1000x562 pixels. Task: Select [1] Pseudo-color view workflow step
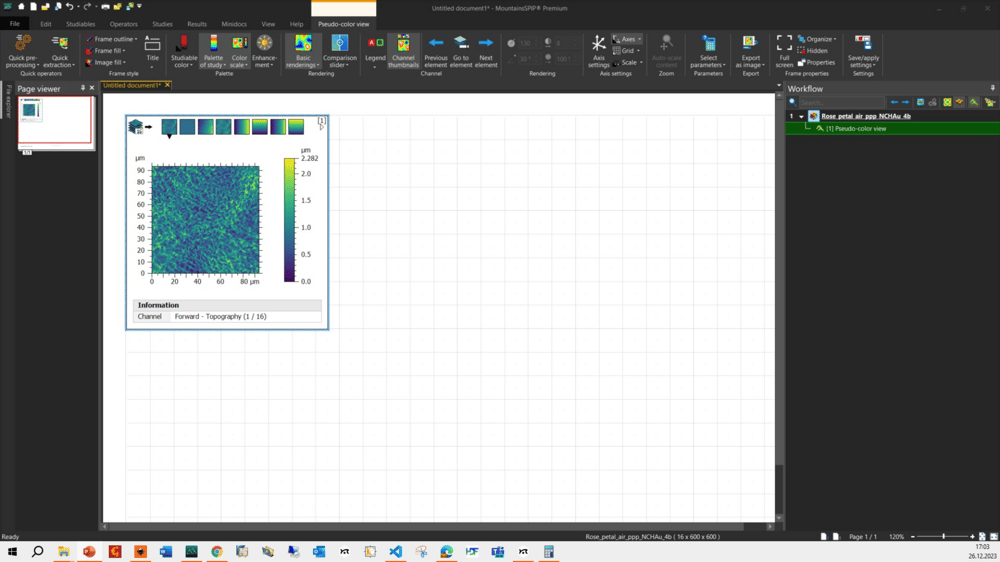pyautogui.click(x=856, y=128)
